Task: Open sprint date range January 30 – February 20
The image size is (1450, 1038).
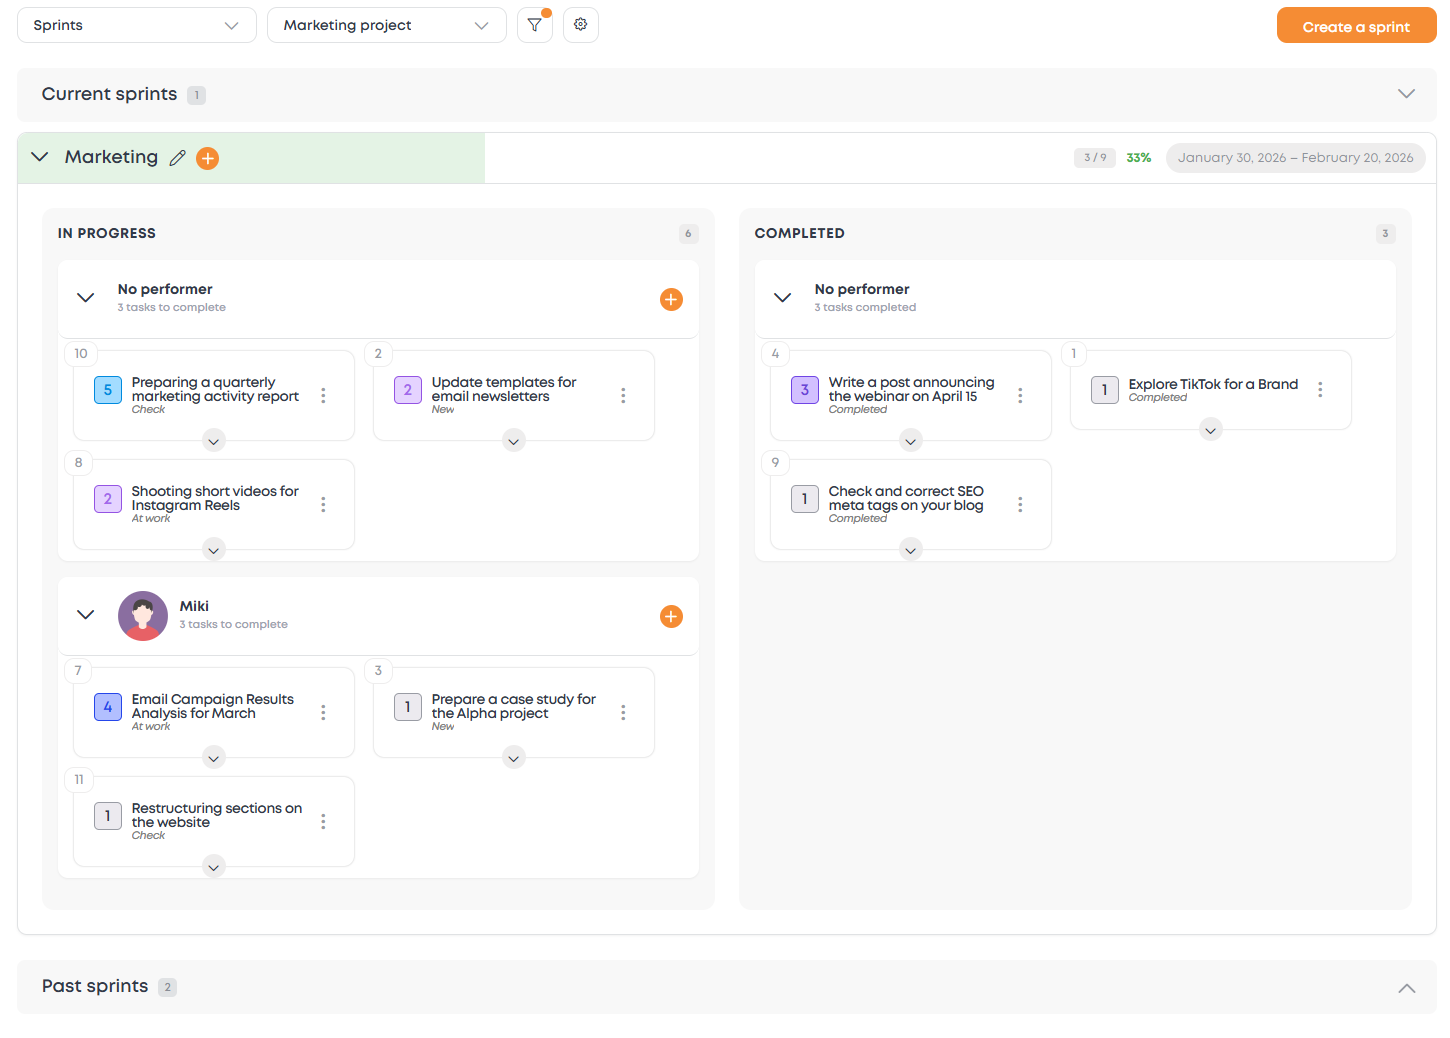Action: [1295, 158]
